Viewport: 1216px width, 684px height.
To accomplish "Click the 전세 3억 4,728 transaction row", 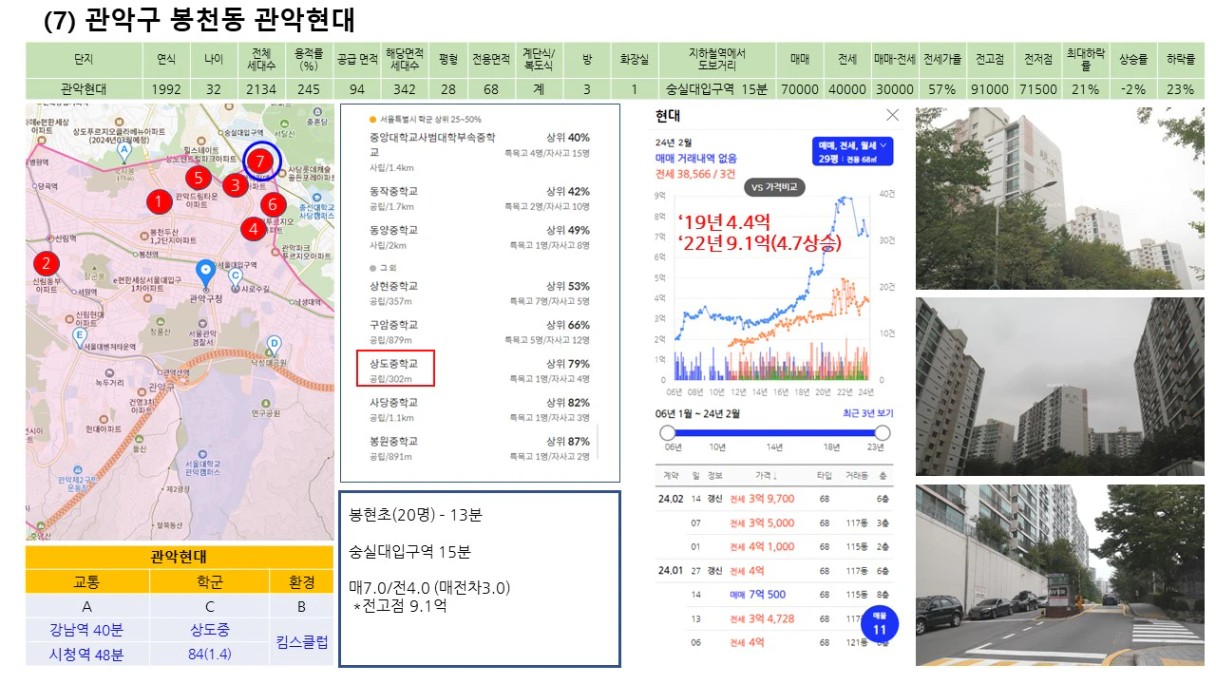I will (x=776, y=619).
